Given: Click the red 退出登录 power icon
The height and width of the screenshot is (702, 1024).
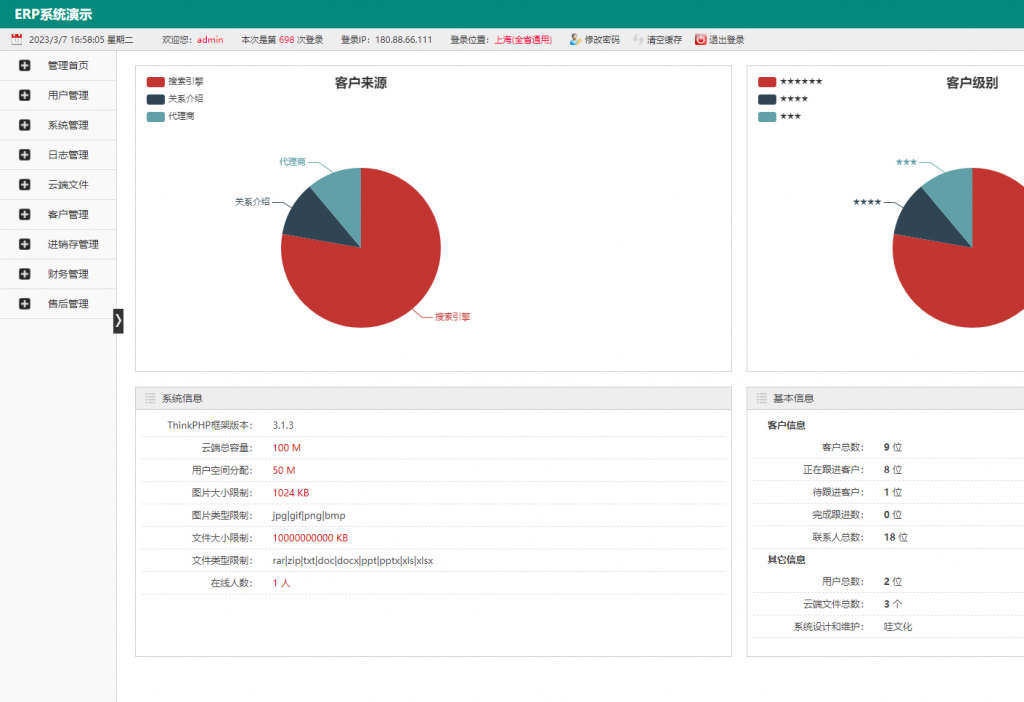Looking at the screenshot, I should (x=701, y=39).
